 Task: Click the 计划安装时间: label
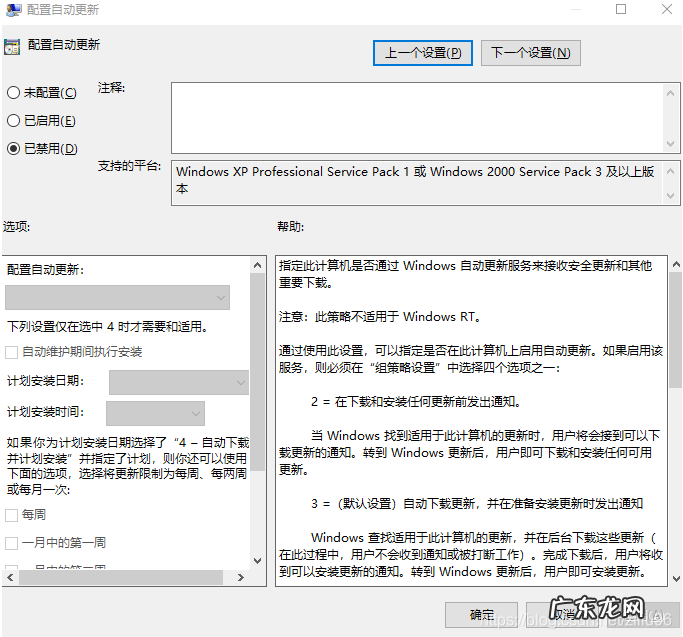point(45,412)
